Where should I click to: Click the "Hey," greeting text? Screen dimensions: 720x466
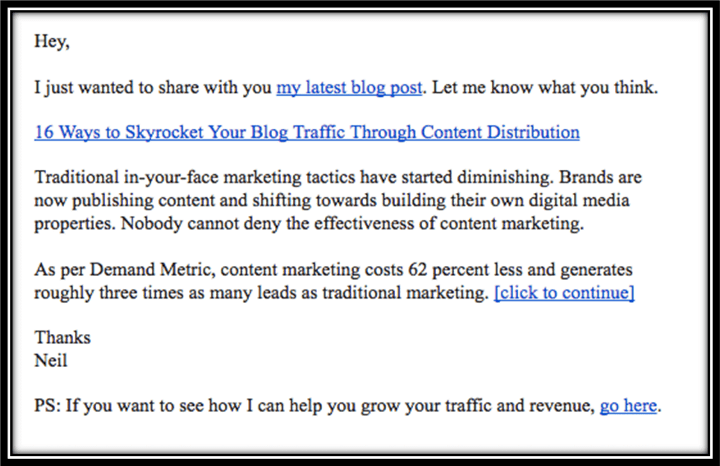click(x=52, y=41)
